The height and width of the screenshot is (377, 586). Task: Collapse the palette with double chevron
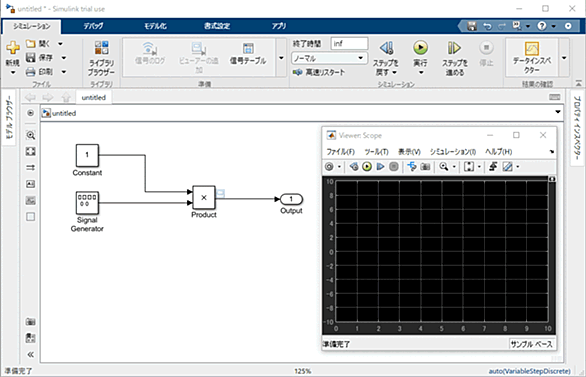pyautogui.click(x=31, y=354)
